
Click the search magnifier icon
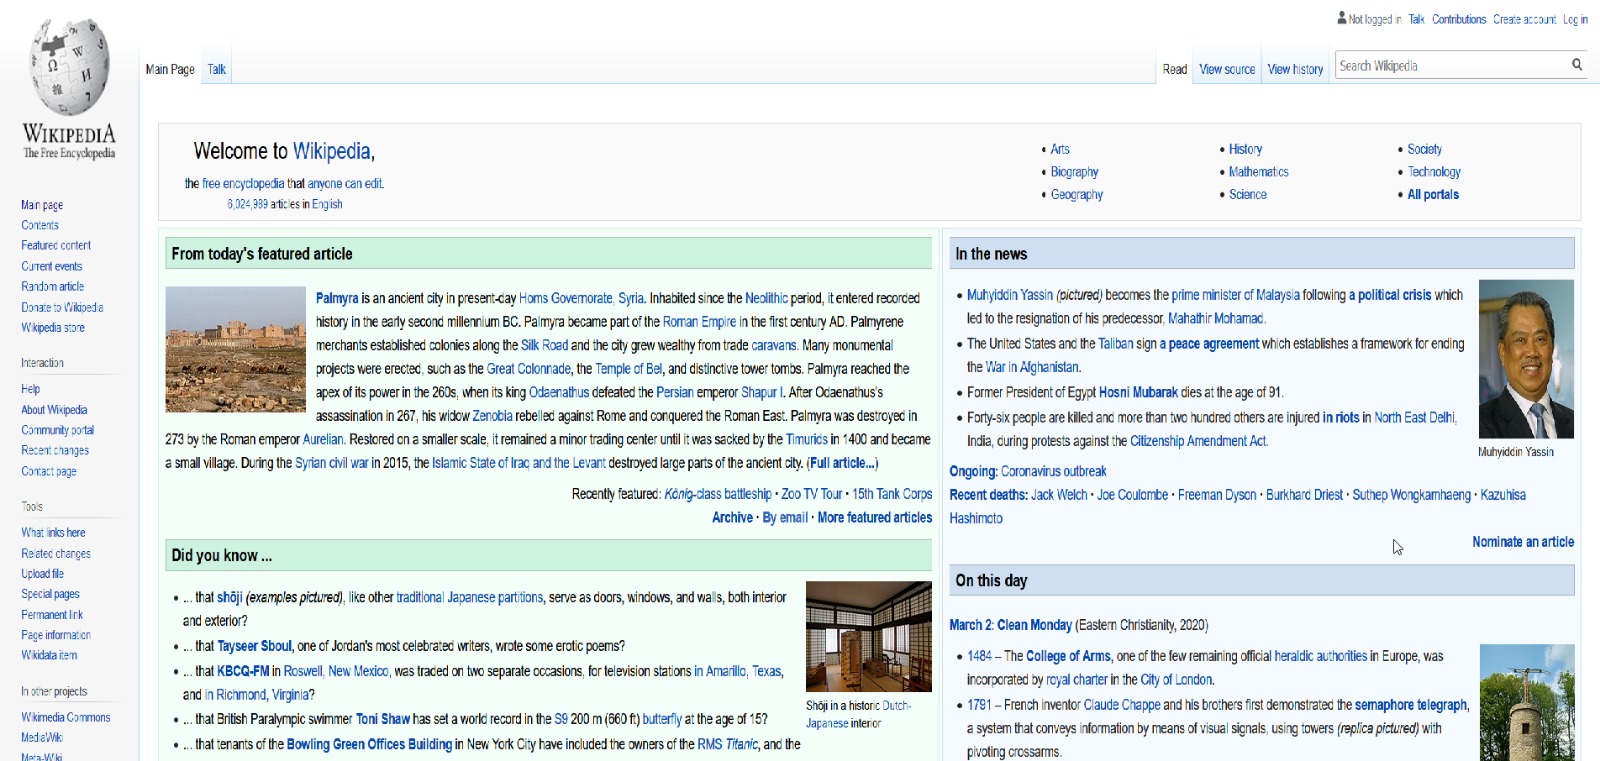tap(1577, 65)
